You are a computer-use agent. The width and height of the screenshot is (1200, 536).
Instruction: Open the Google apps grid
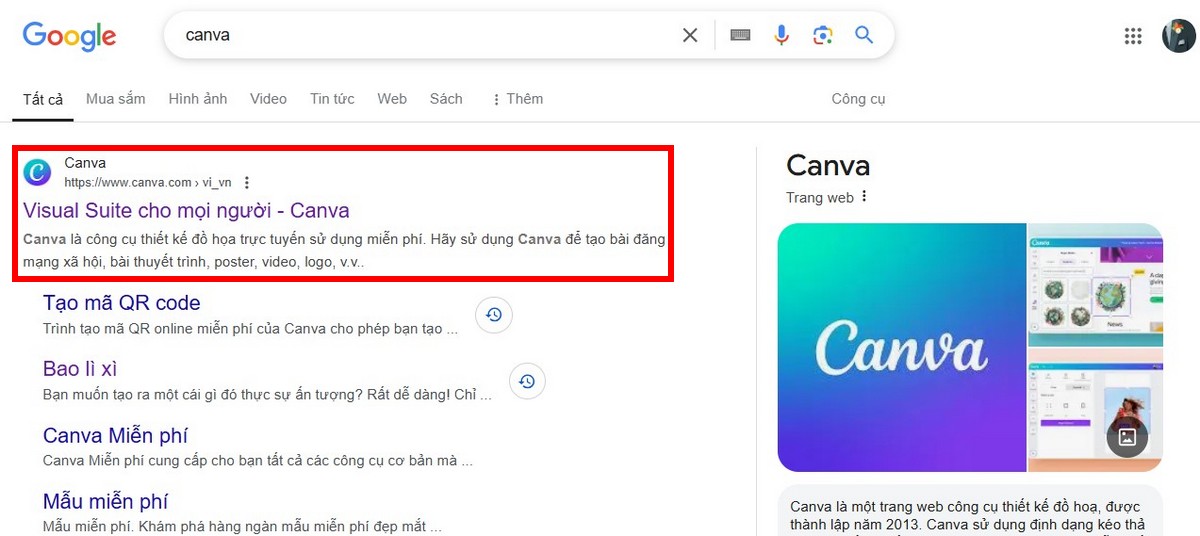pos(1133,36)
